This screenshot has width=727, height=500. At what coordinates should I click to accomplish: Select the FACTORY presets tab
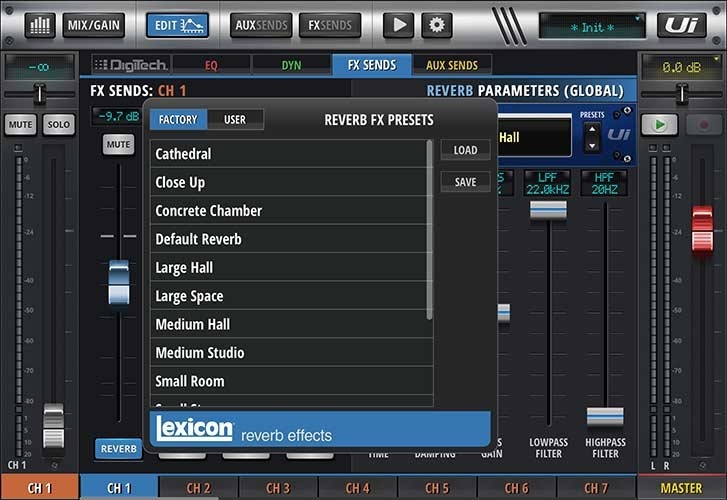click(178, 120)
